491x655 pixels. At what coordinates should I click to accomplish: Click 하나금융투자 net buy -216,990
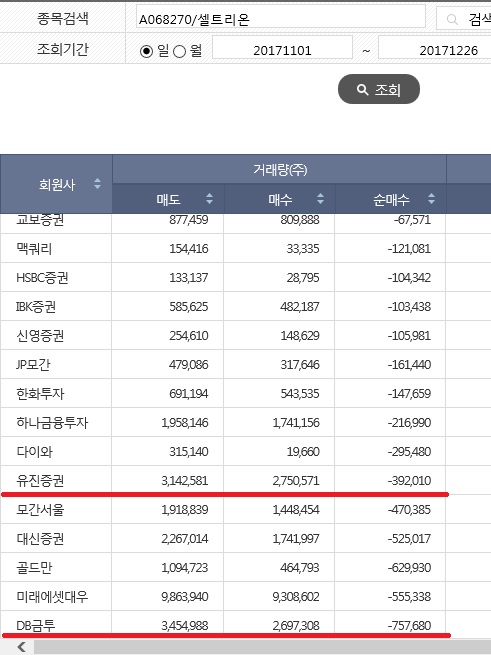pyautogui.click(x=409, y=423)
